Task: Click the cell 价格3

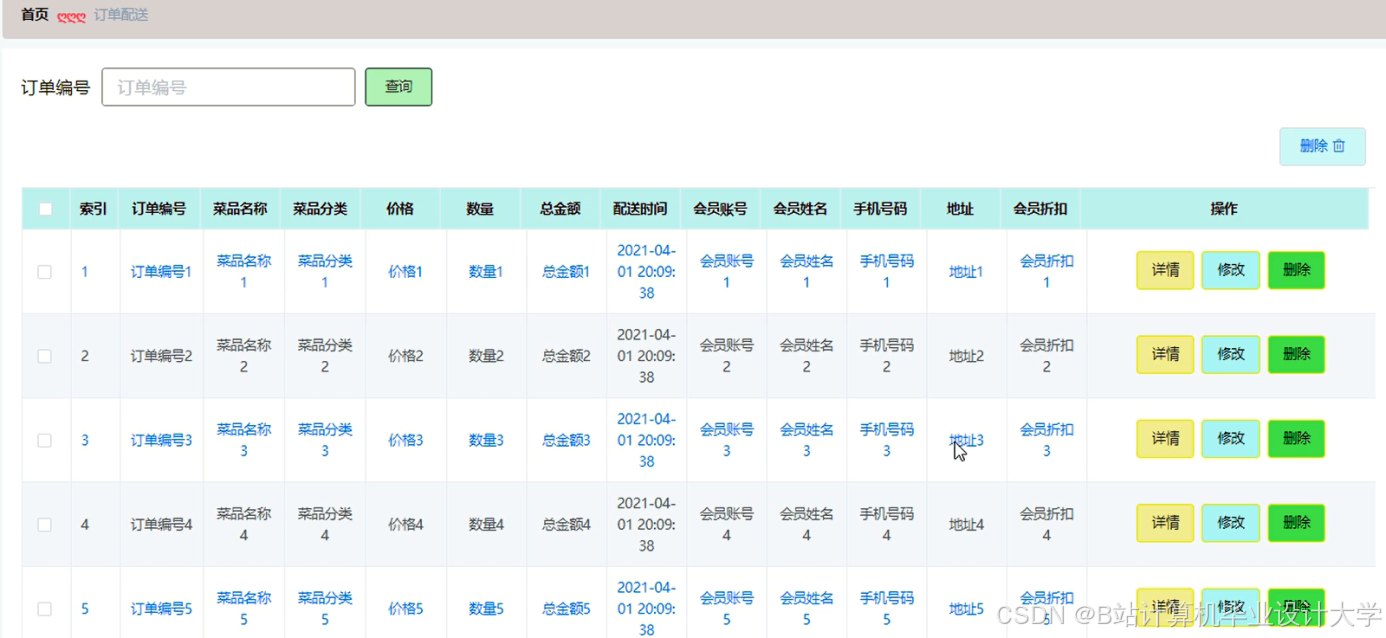Action: pyautogui.click(x=406, y=440)
